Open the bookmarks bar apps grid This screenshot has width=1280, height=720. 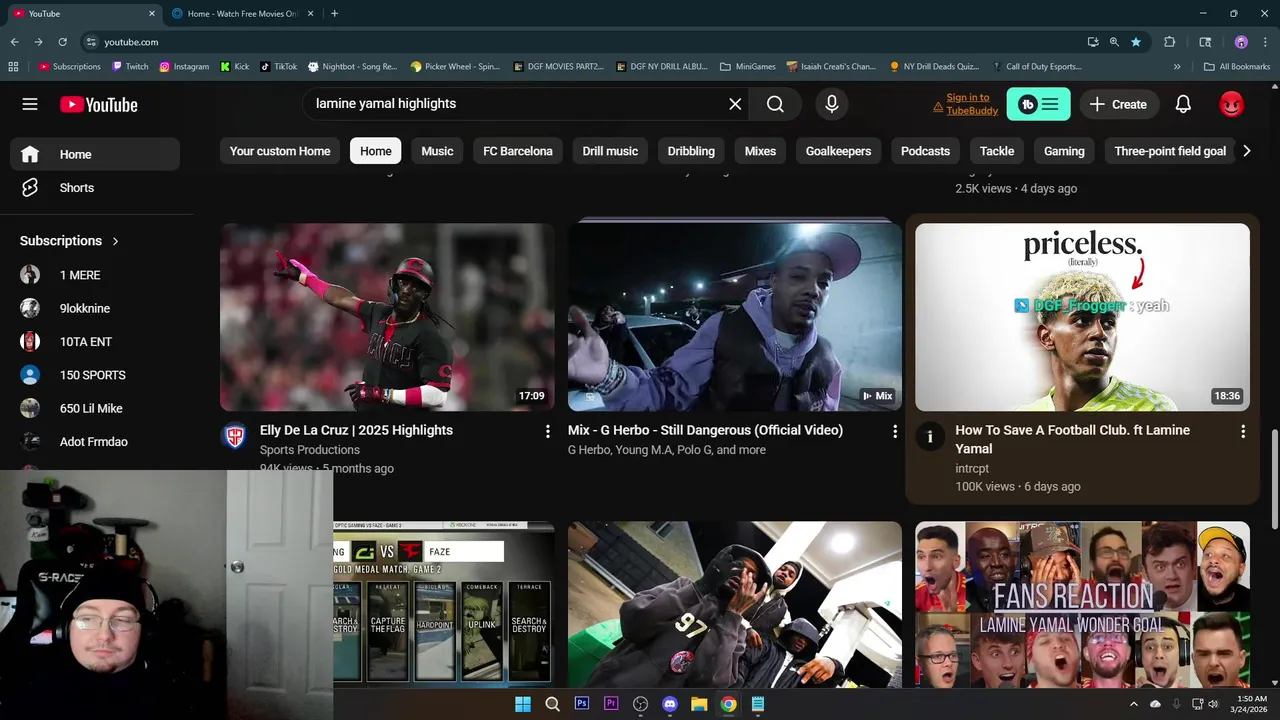point(13,67)
